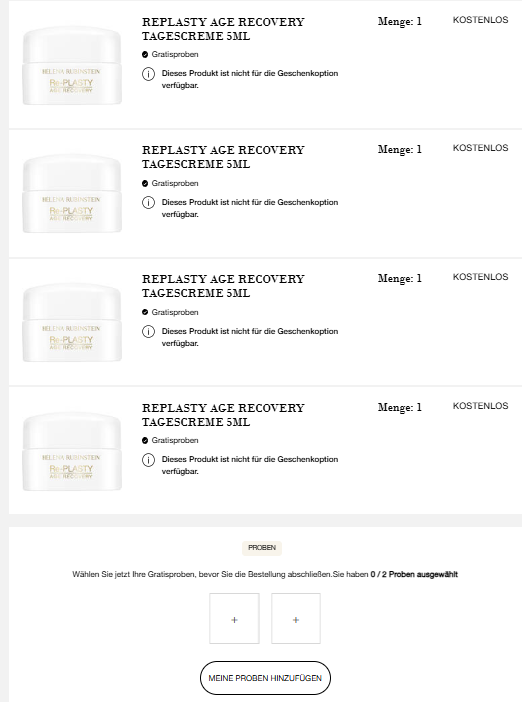Click the Meine Proben Hinzufügen button

tap(265, 678)
